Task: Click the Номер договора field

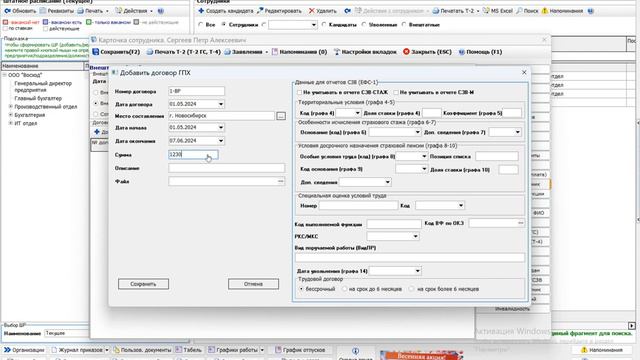Action: [x=196, y=91]
